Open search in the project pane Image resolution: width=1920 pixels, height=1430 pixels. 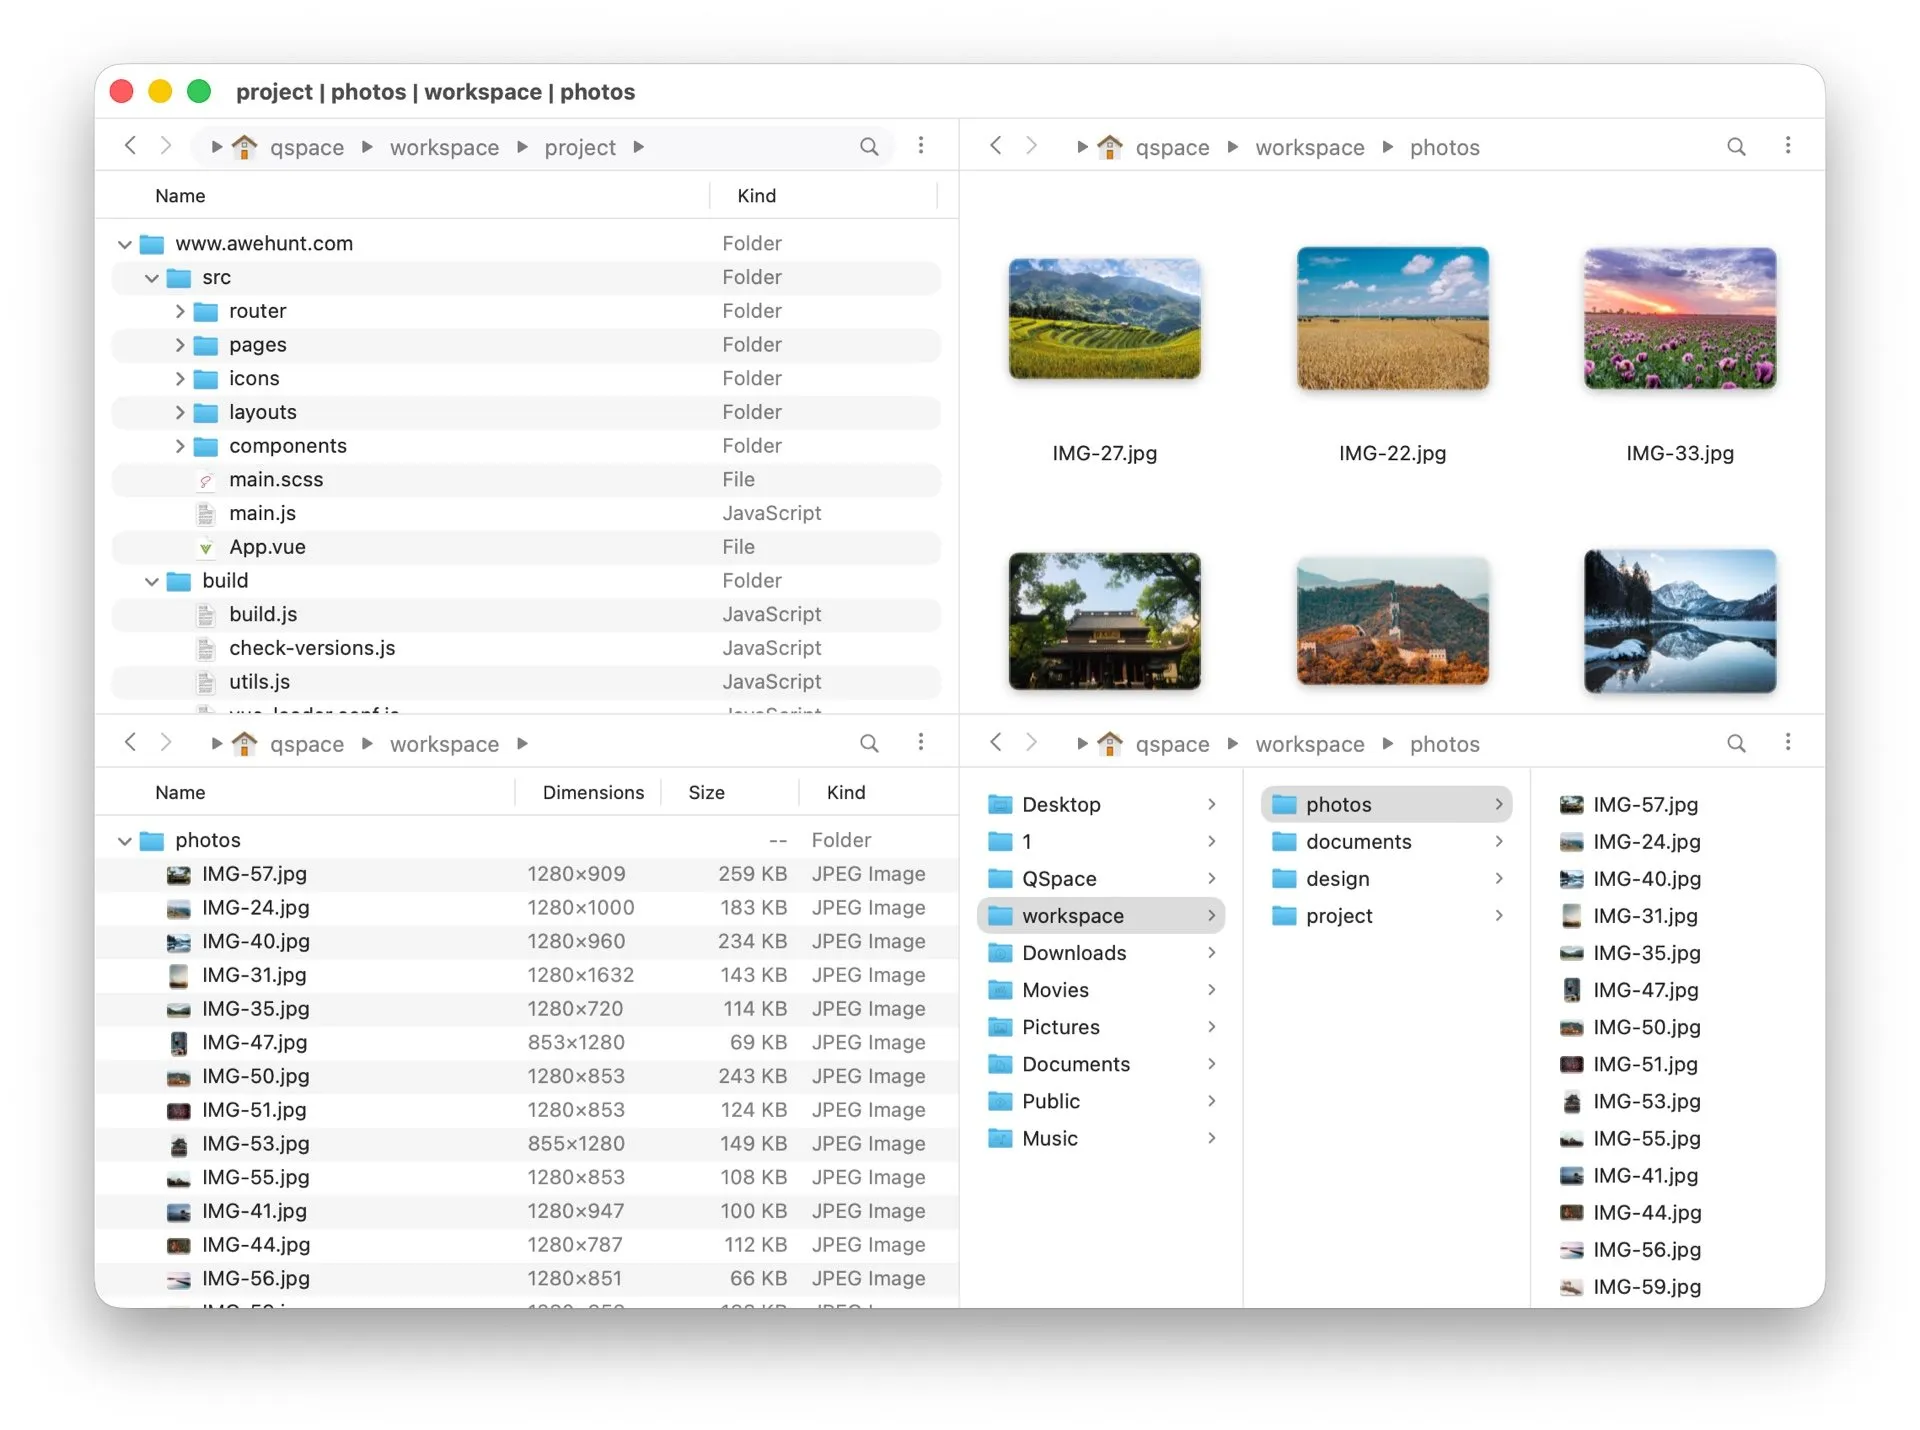point(869,146)
